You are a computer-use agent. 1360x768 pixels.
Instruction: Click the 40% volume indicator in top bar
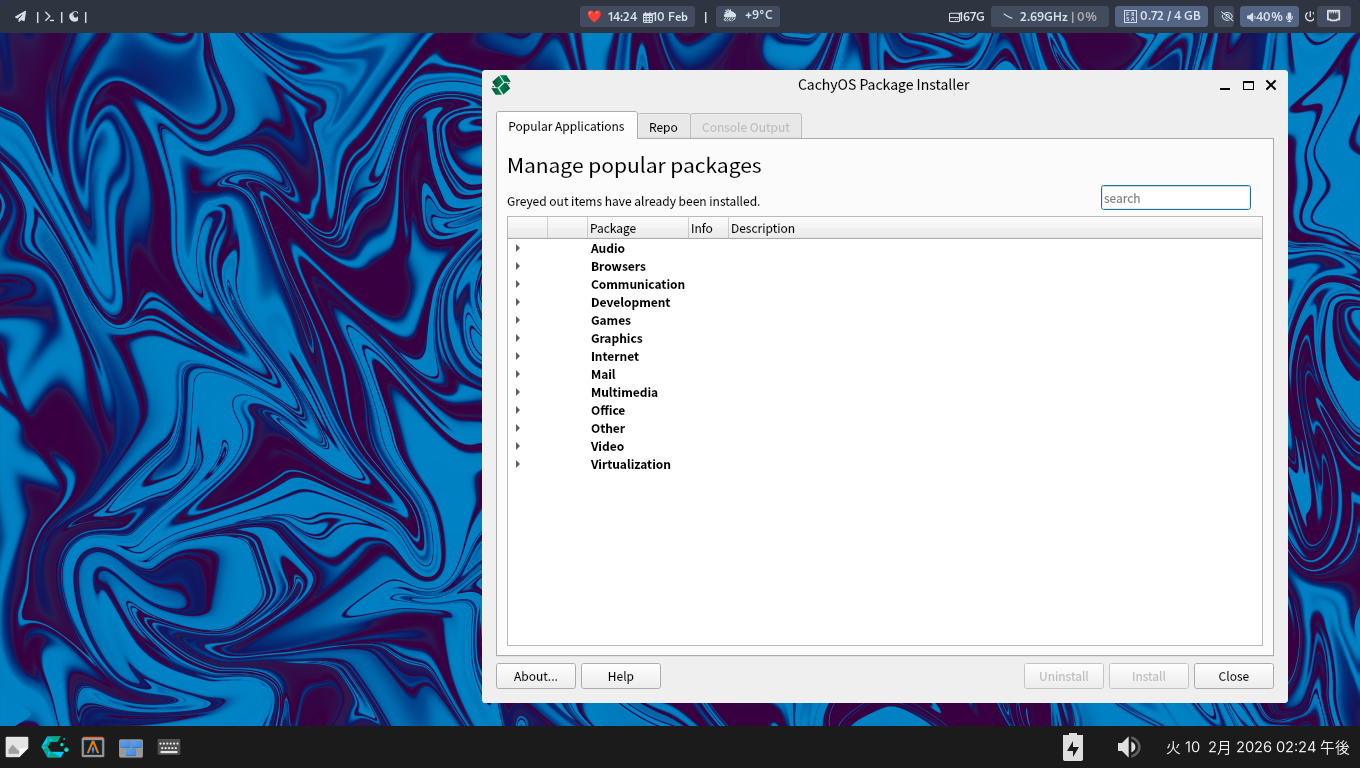click(1264, 16)
